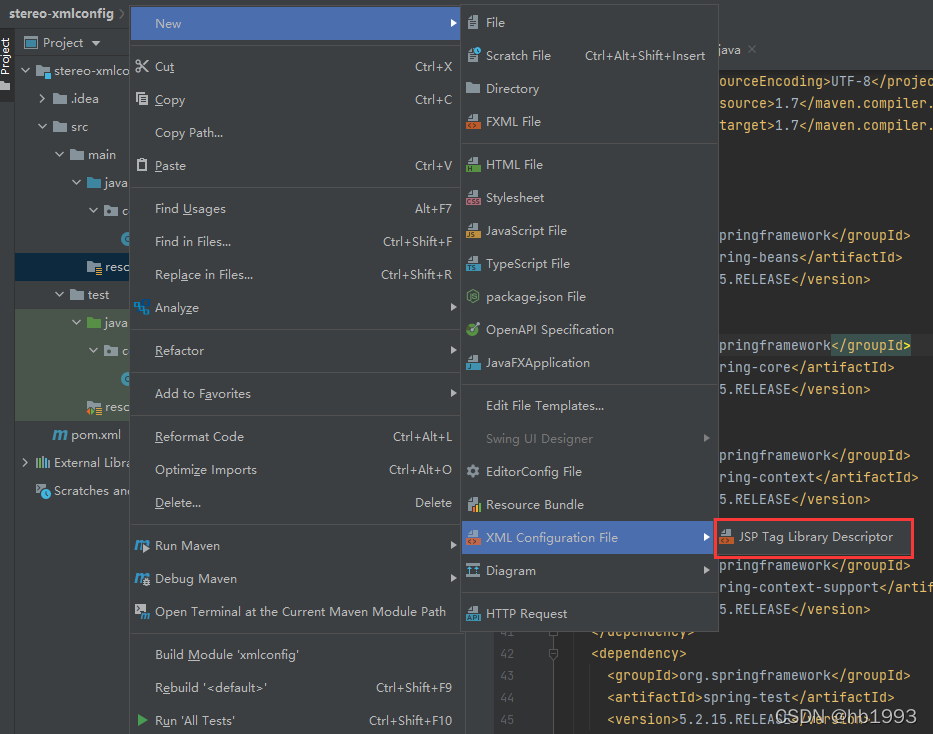Expand the .idea folder
The width and height of the screenshot is (933, 734).
[x=42, y=99]
